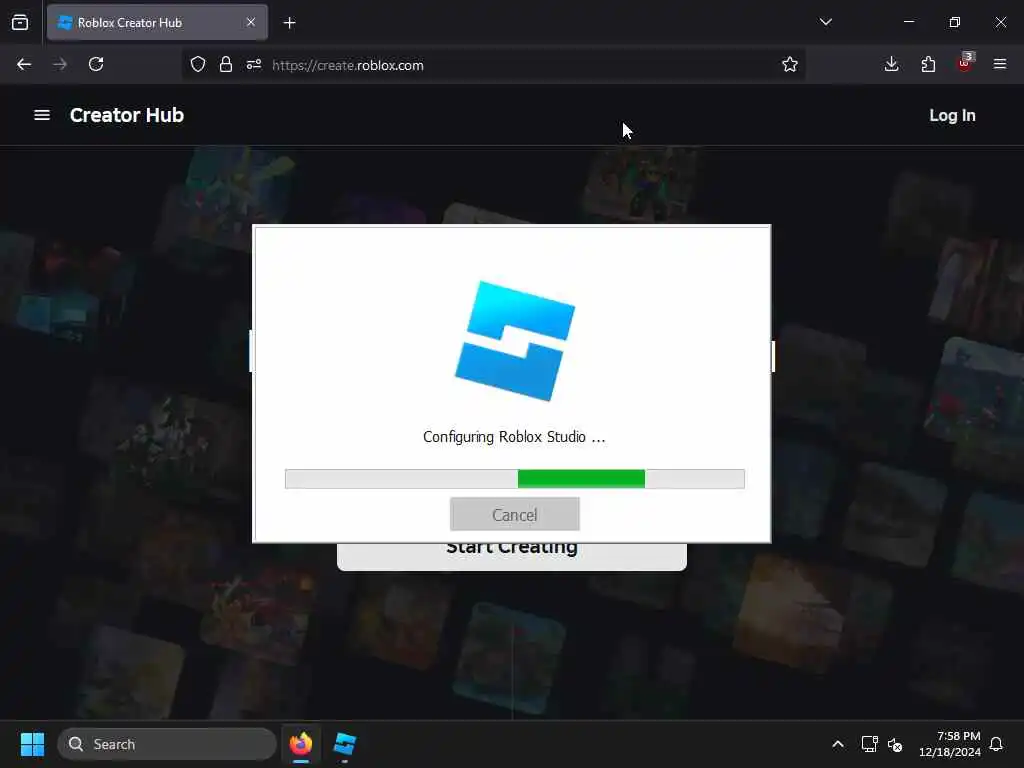Click the Roblox Studio logo in installer
The image size is (1024, 768).
pos(515,340)
